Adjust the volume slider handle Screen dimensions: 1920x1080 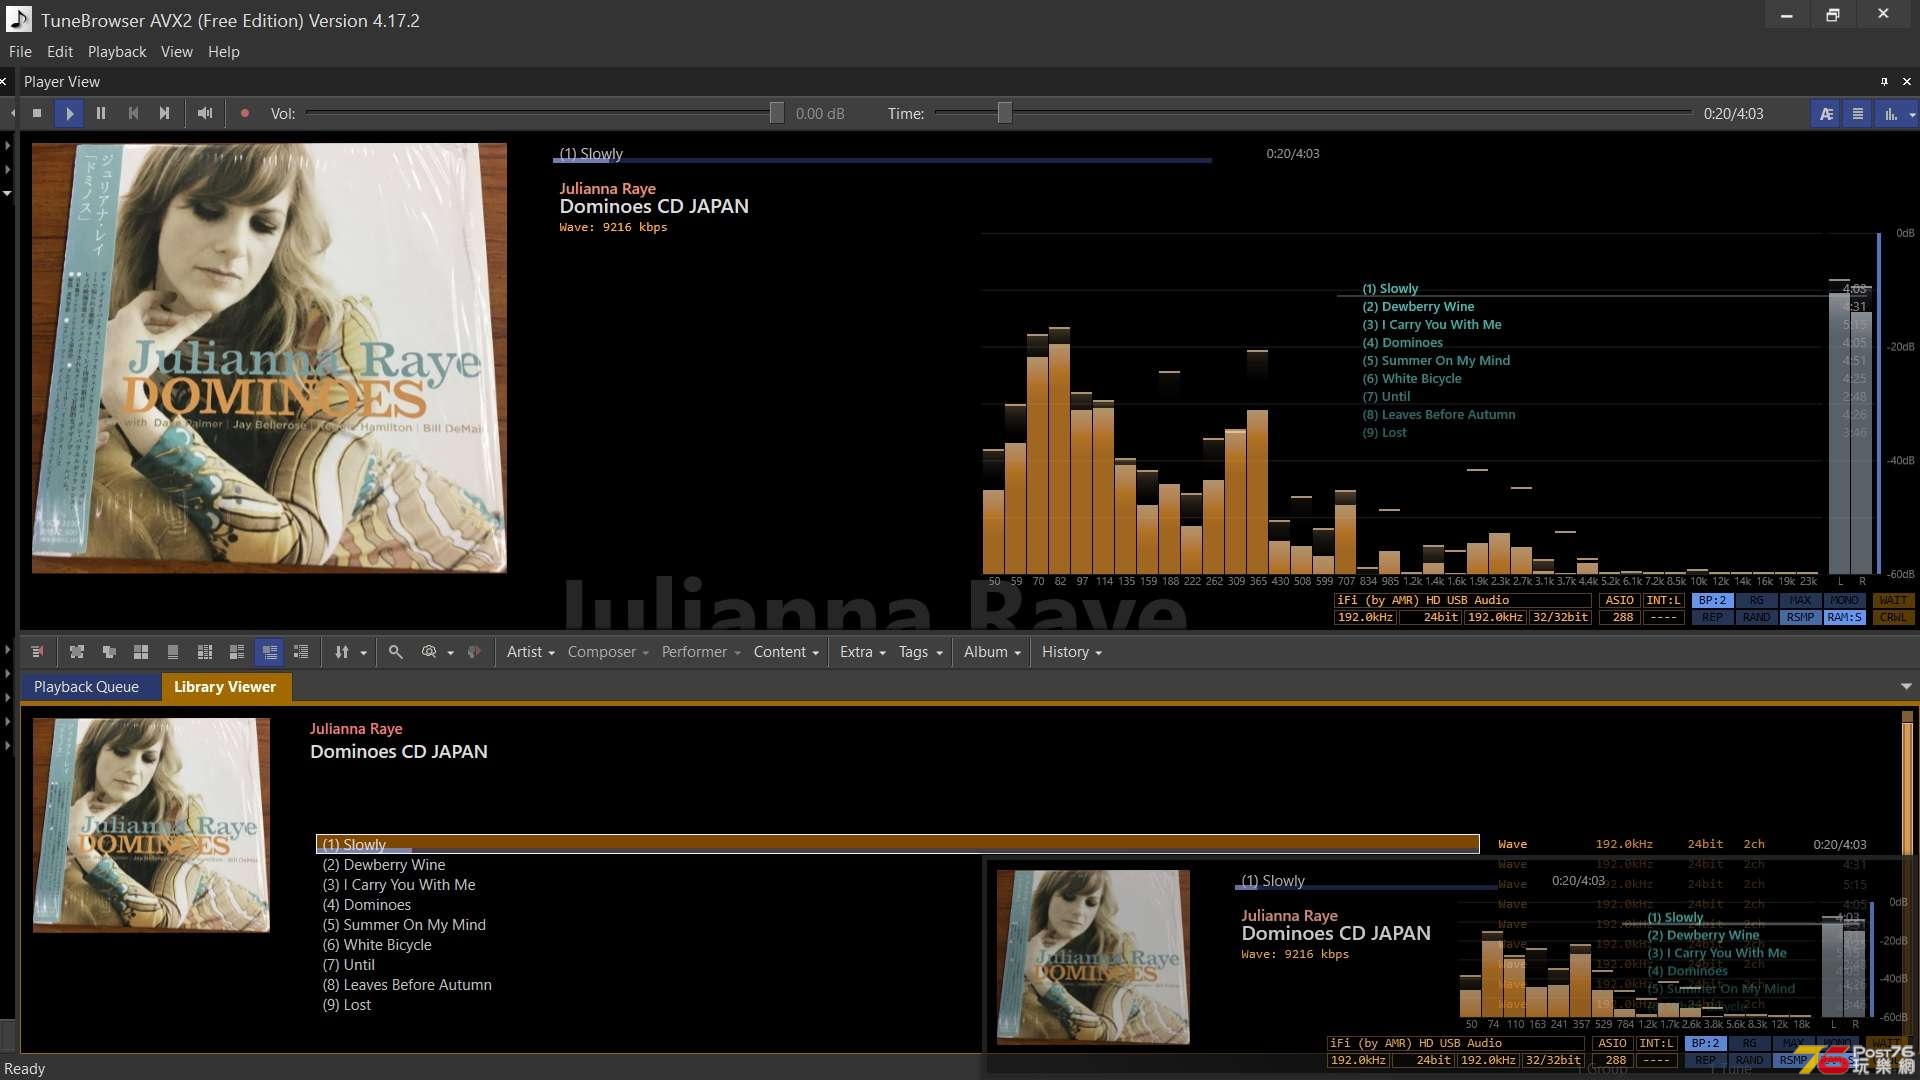(776, 113)
